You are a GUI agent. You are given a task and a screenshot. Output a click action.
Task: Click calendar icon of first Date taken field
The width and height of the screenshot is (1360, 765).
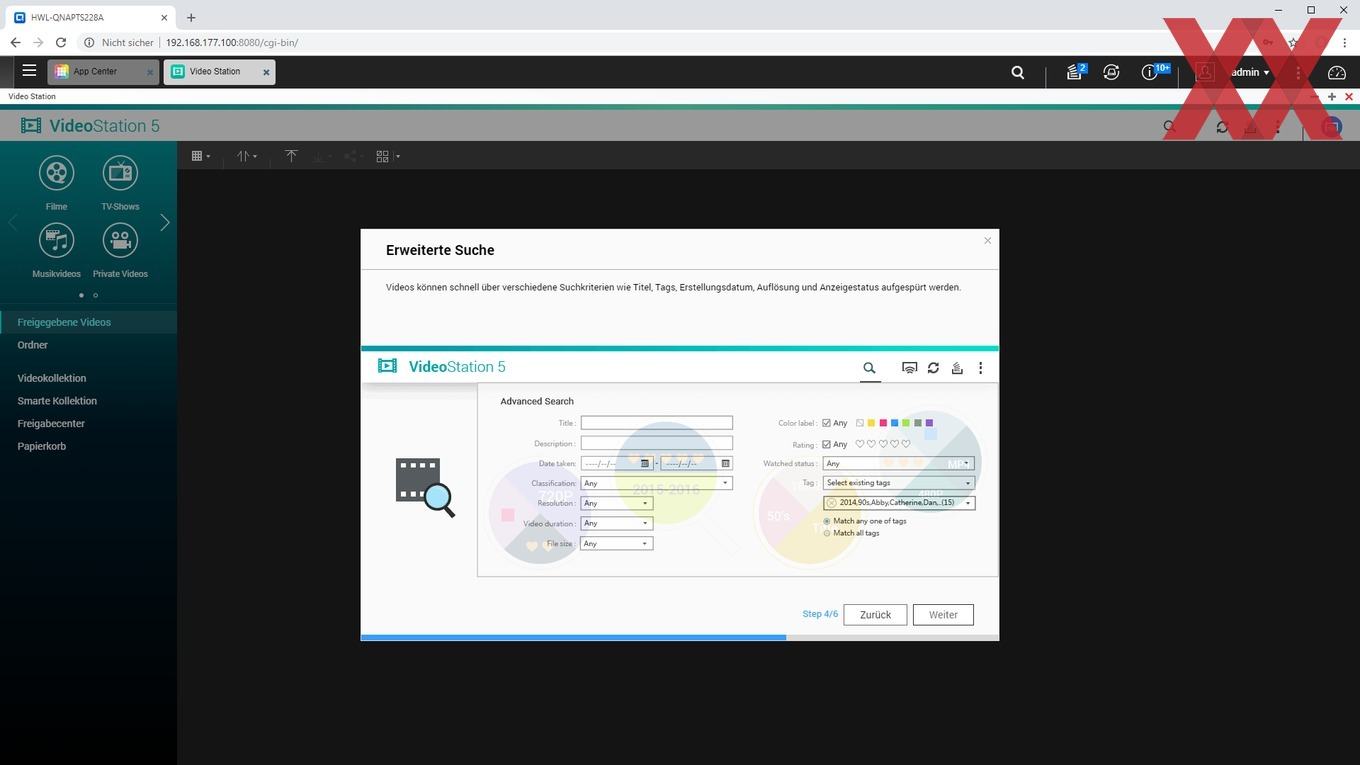click(646, 463)
